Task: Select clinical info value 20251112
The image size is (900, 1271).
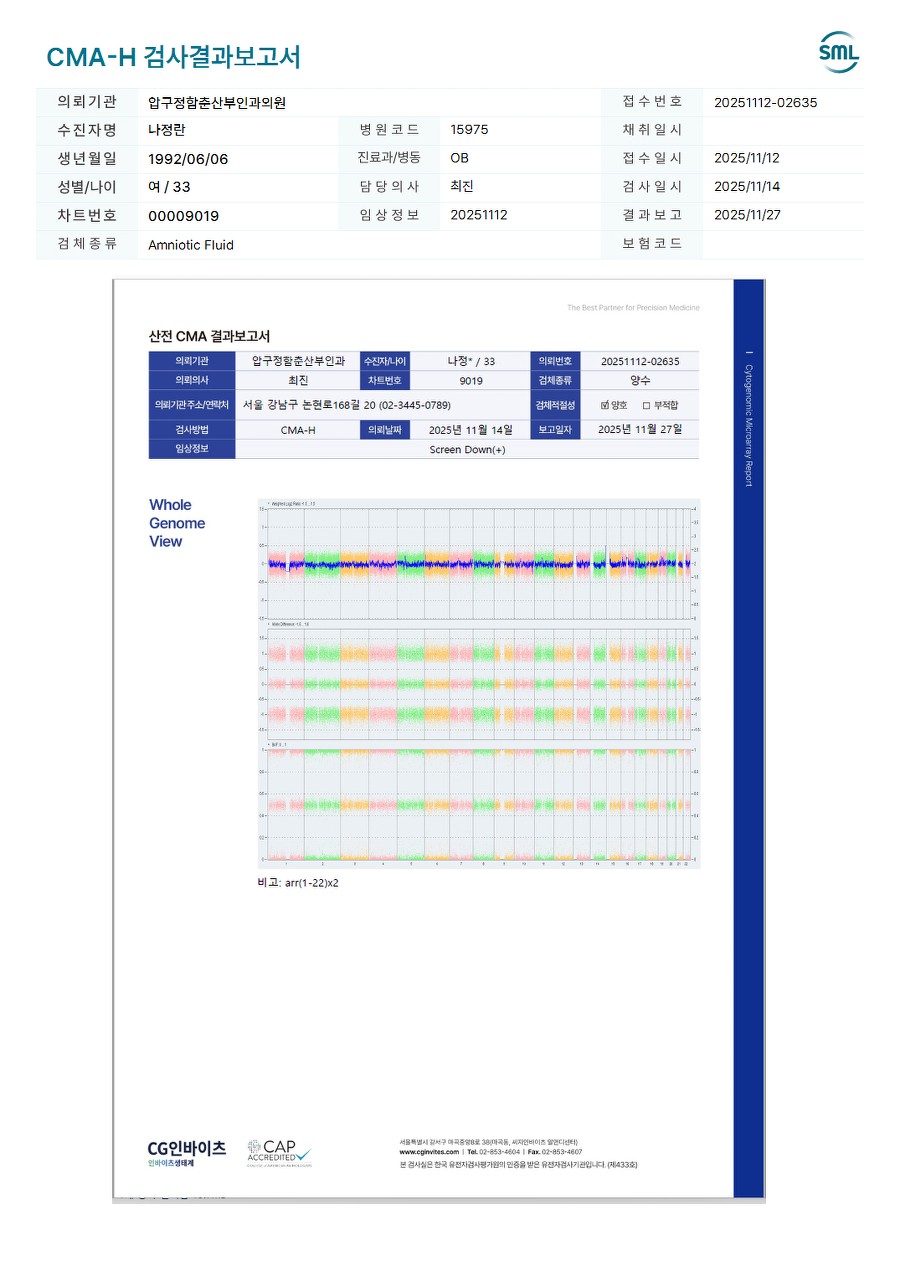Action: tap(479, 215)
